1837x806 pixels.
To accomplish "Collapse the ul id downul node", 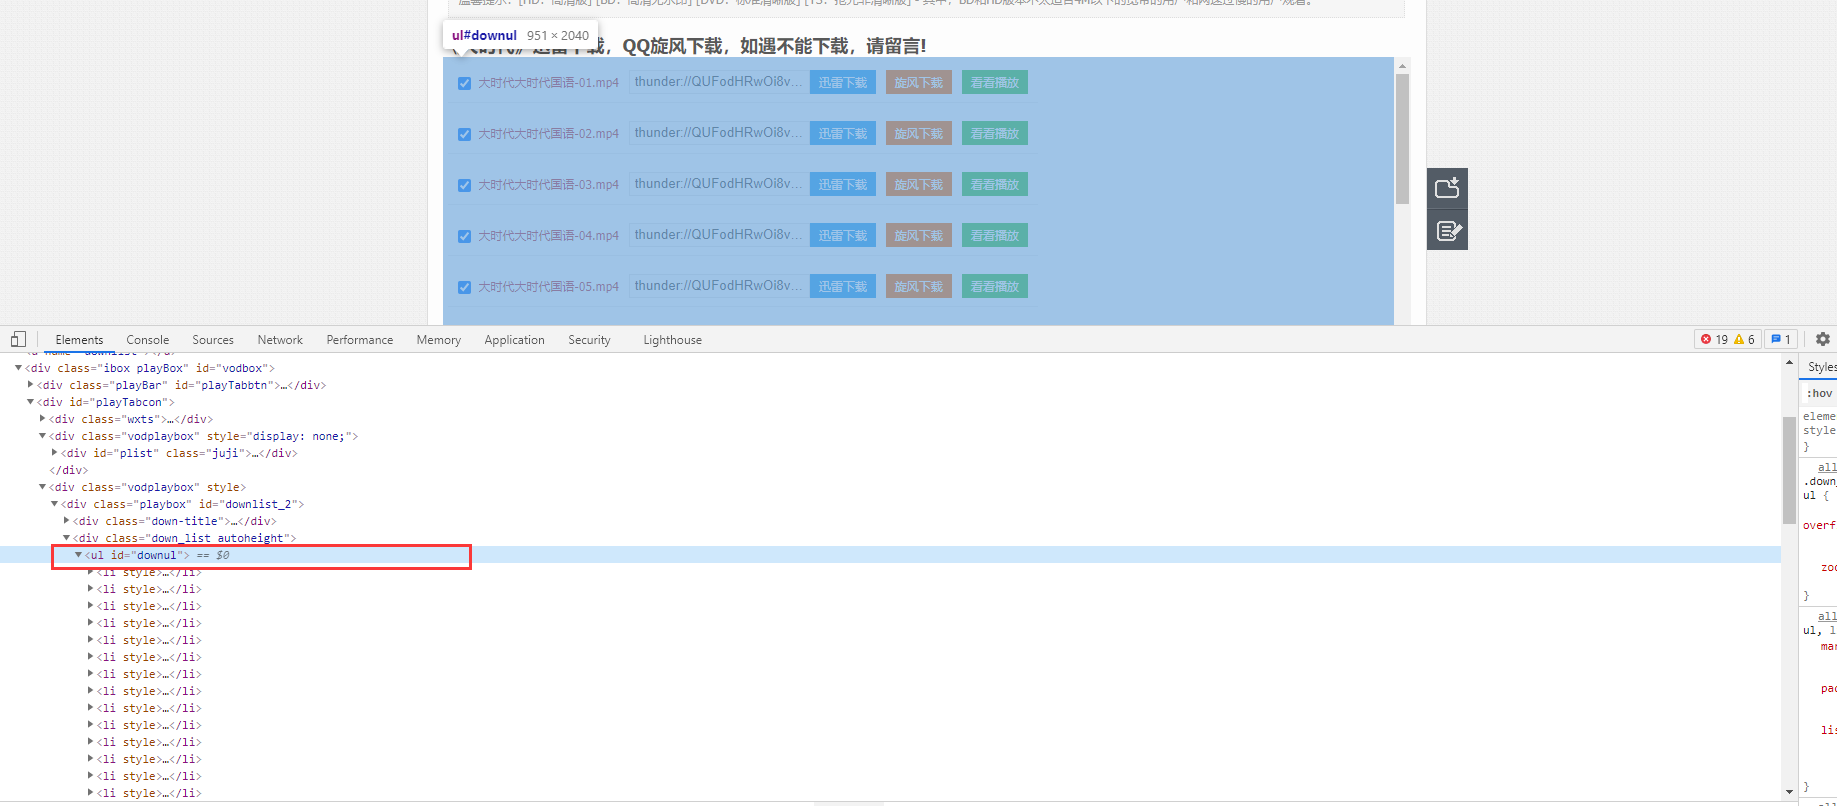I will 78,555.
